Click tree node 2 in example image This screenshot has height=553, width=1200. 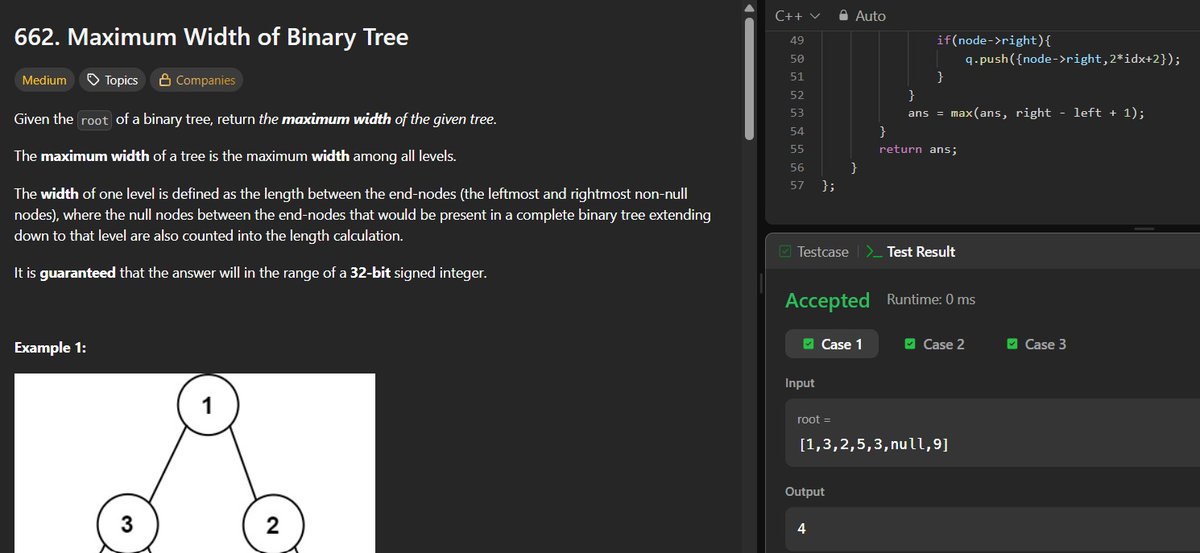272,526
